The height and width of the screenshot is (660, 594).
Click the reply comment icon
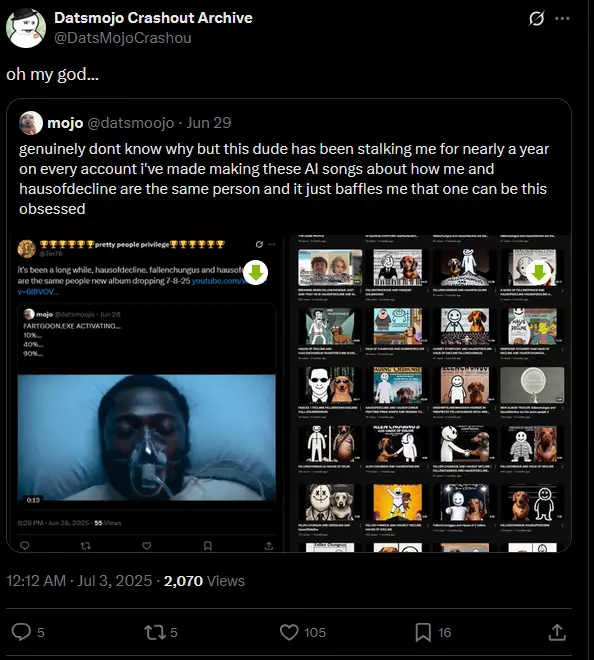tap(21, 632)
